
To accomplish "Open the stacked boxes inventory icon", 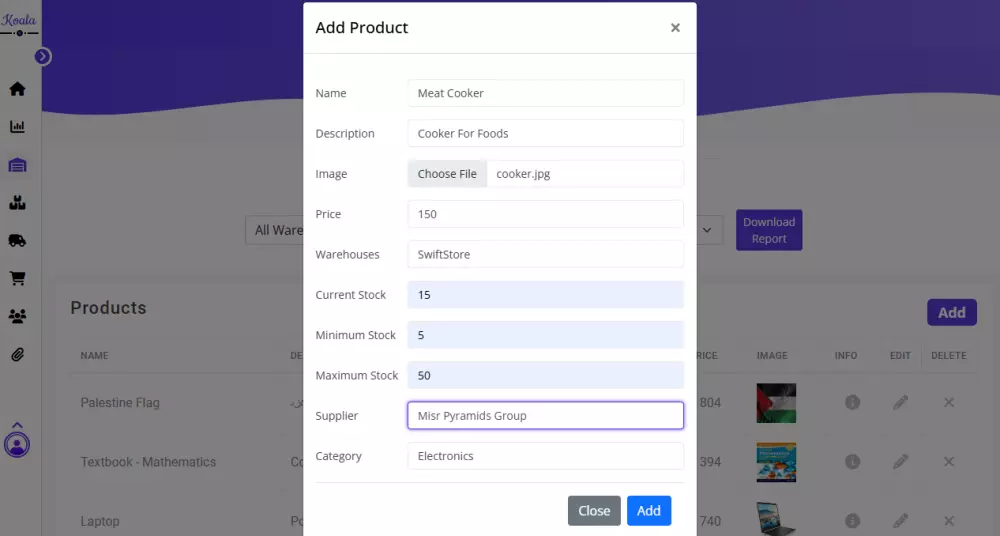I will tap(17, 203).
